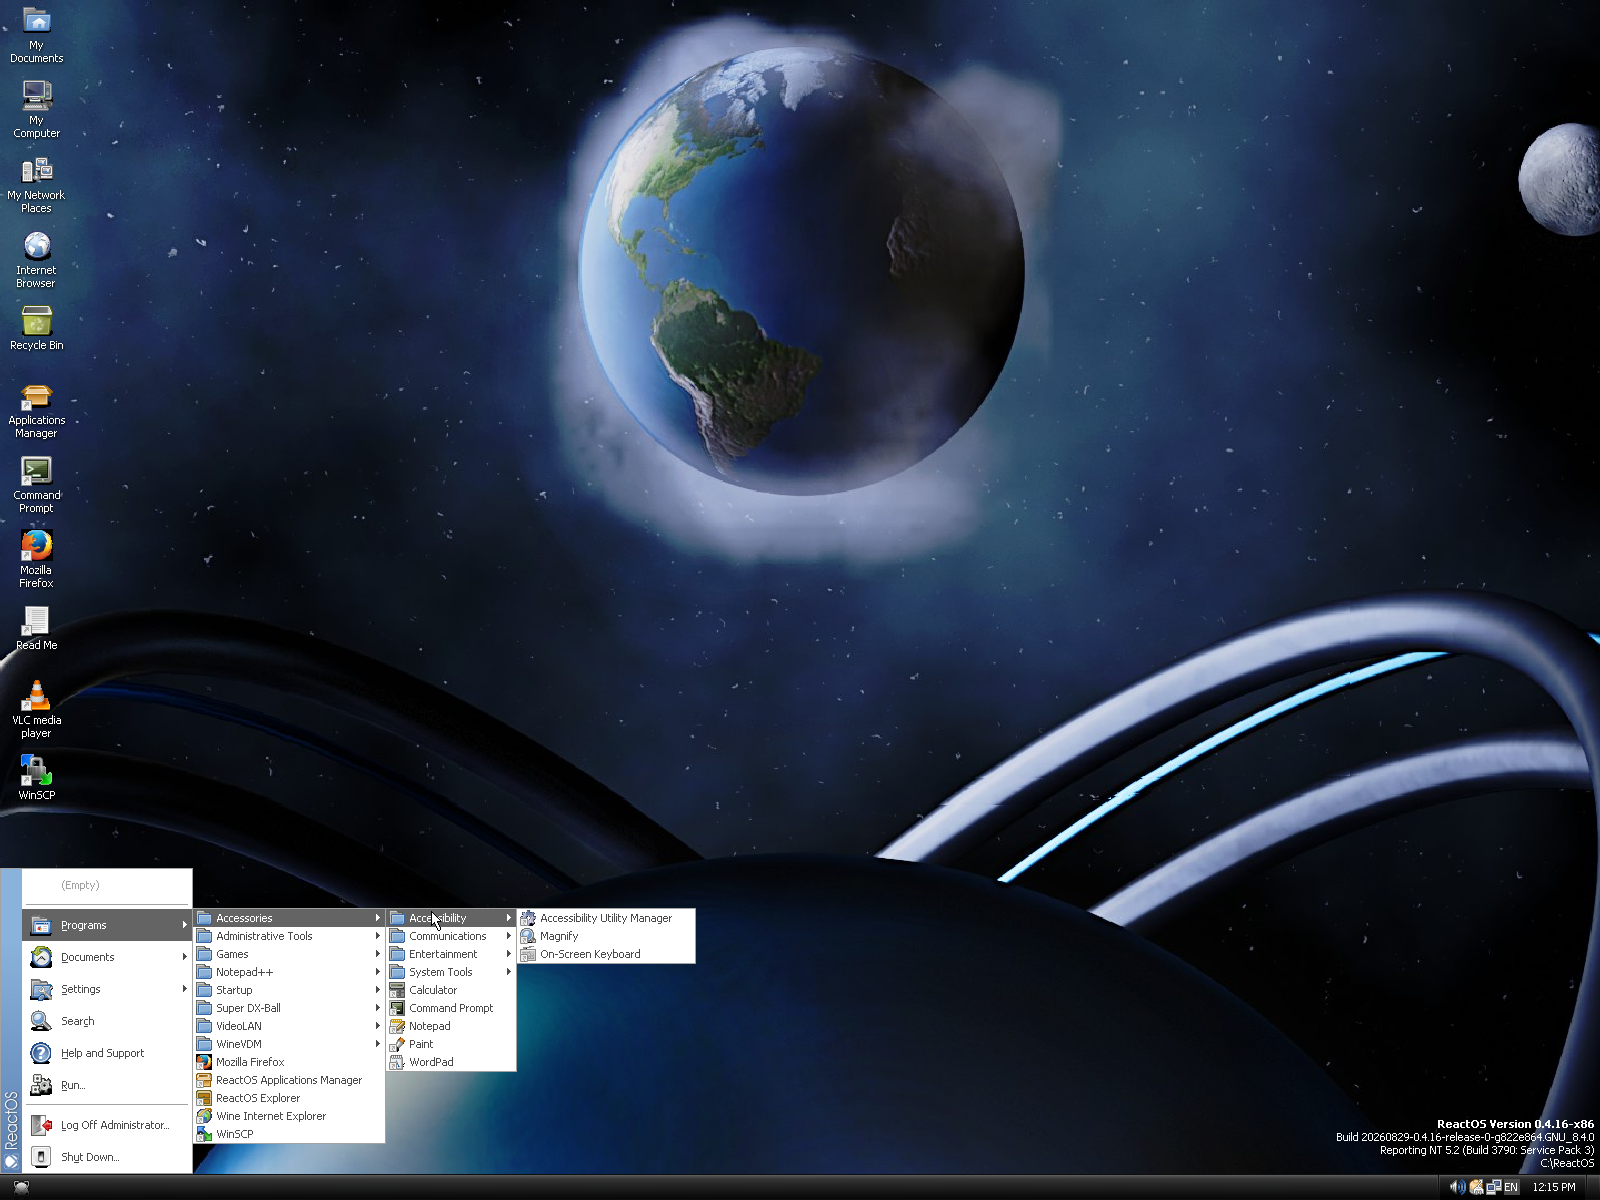Select VLC media player desktop shortcut
Viewport: 1600px width, 1200px height.
click(36, 710)
